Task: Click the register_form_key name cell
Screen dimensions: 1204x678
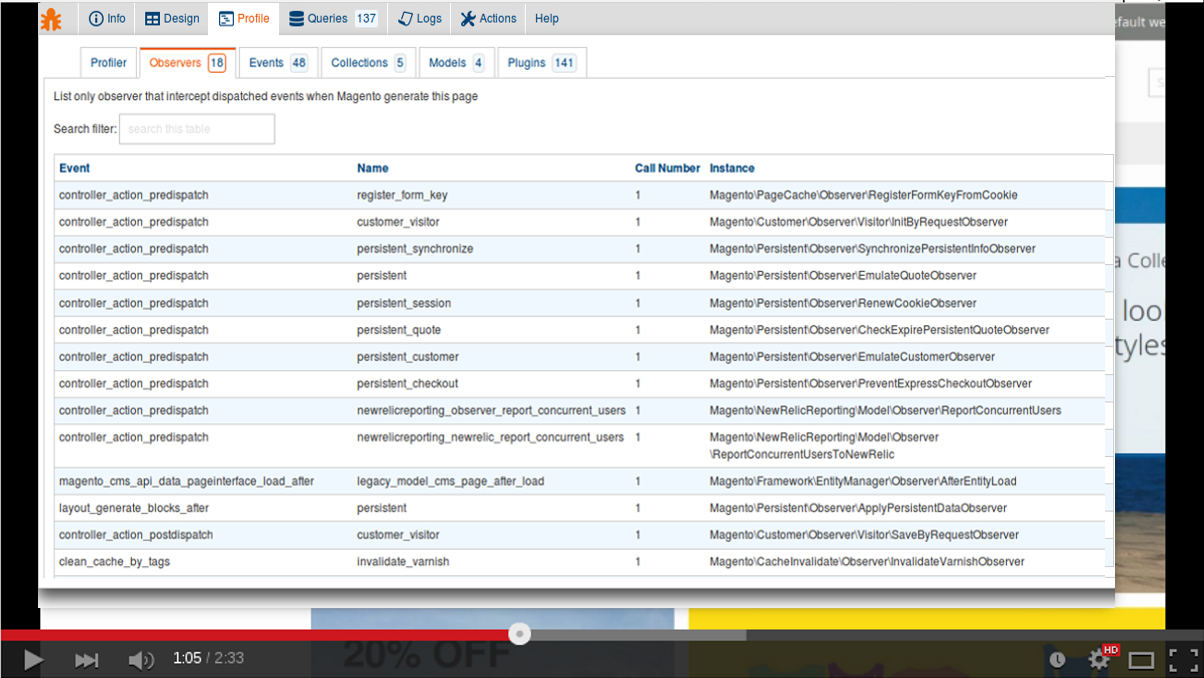Action: coord(402,195)
